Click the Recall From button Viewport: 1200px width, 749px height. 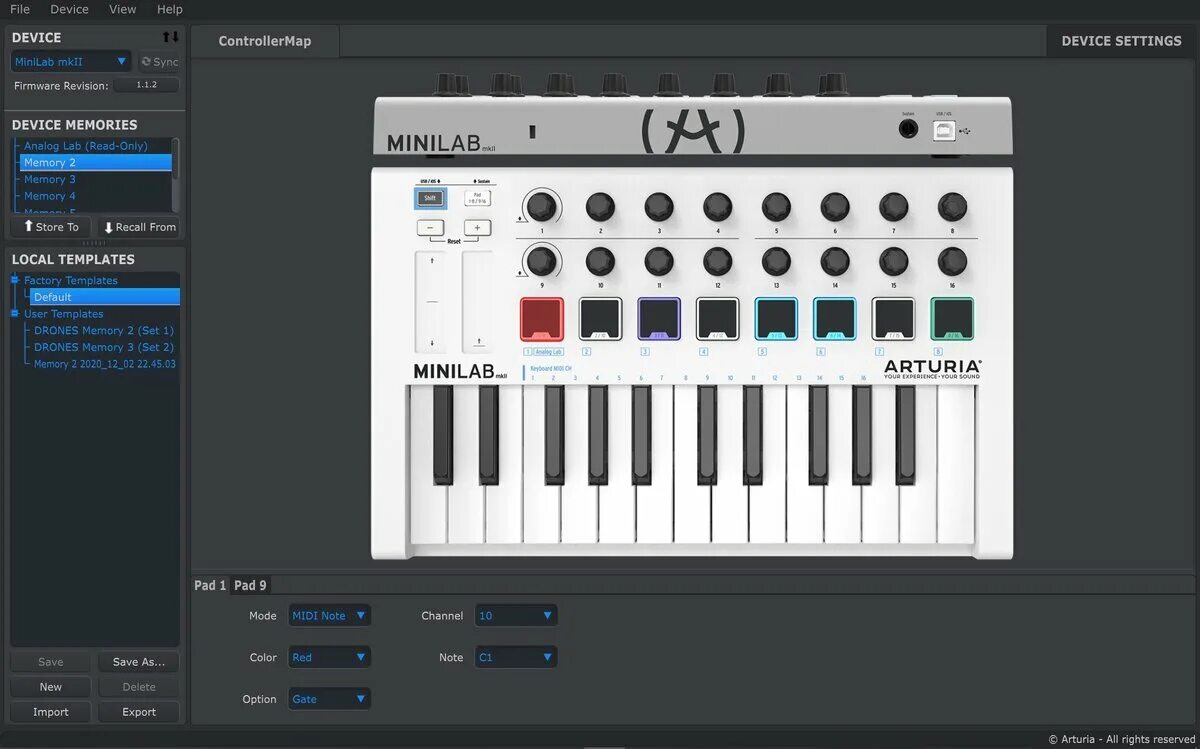139,227
